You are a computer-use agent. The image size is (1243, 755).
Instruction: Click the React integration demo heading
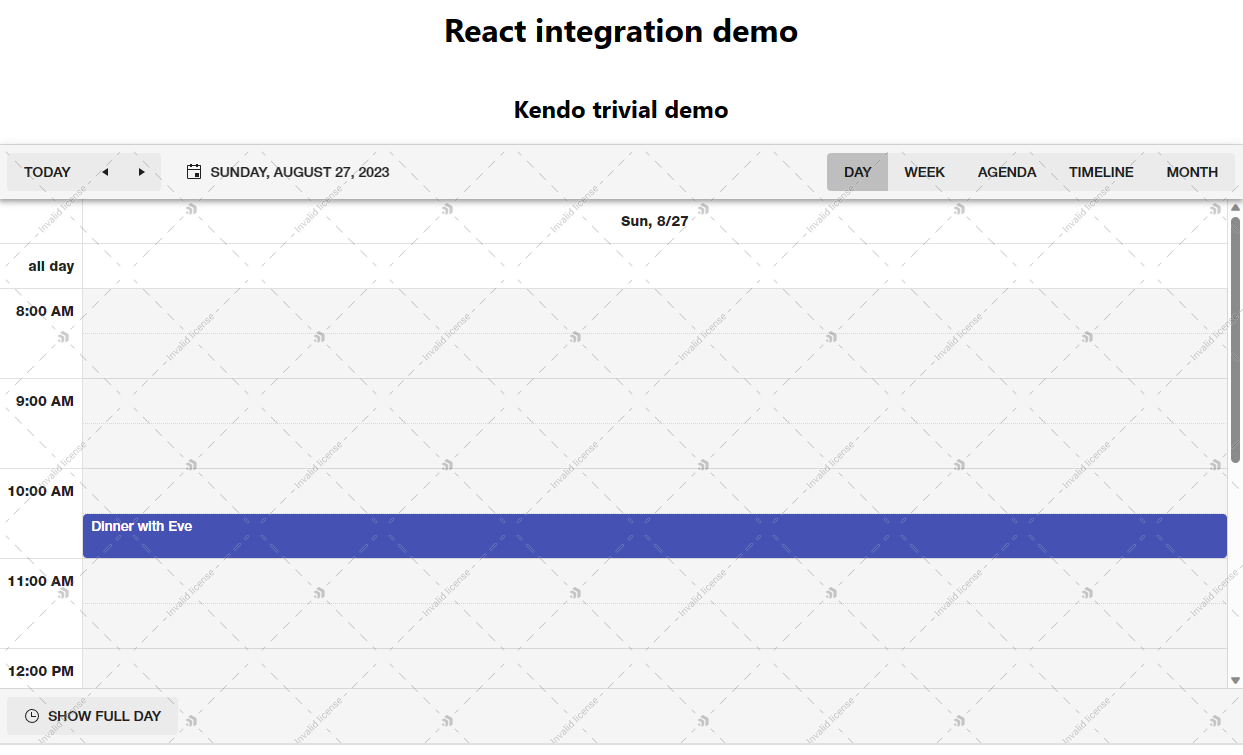(621, 31)
